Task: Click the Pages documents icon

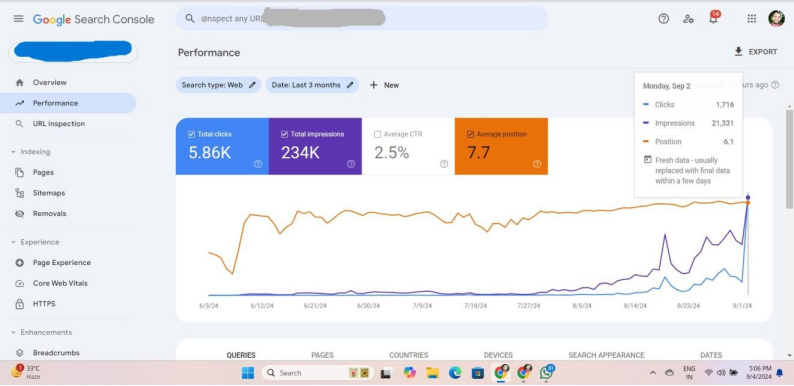Action: point(19,173)
